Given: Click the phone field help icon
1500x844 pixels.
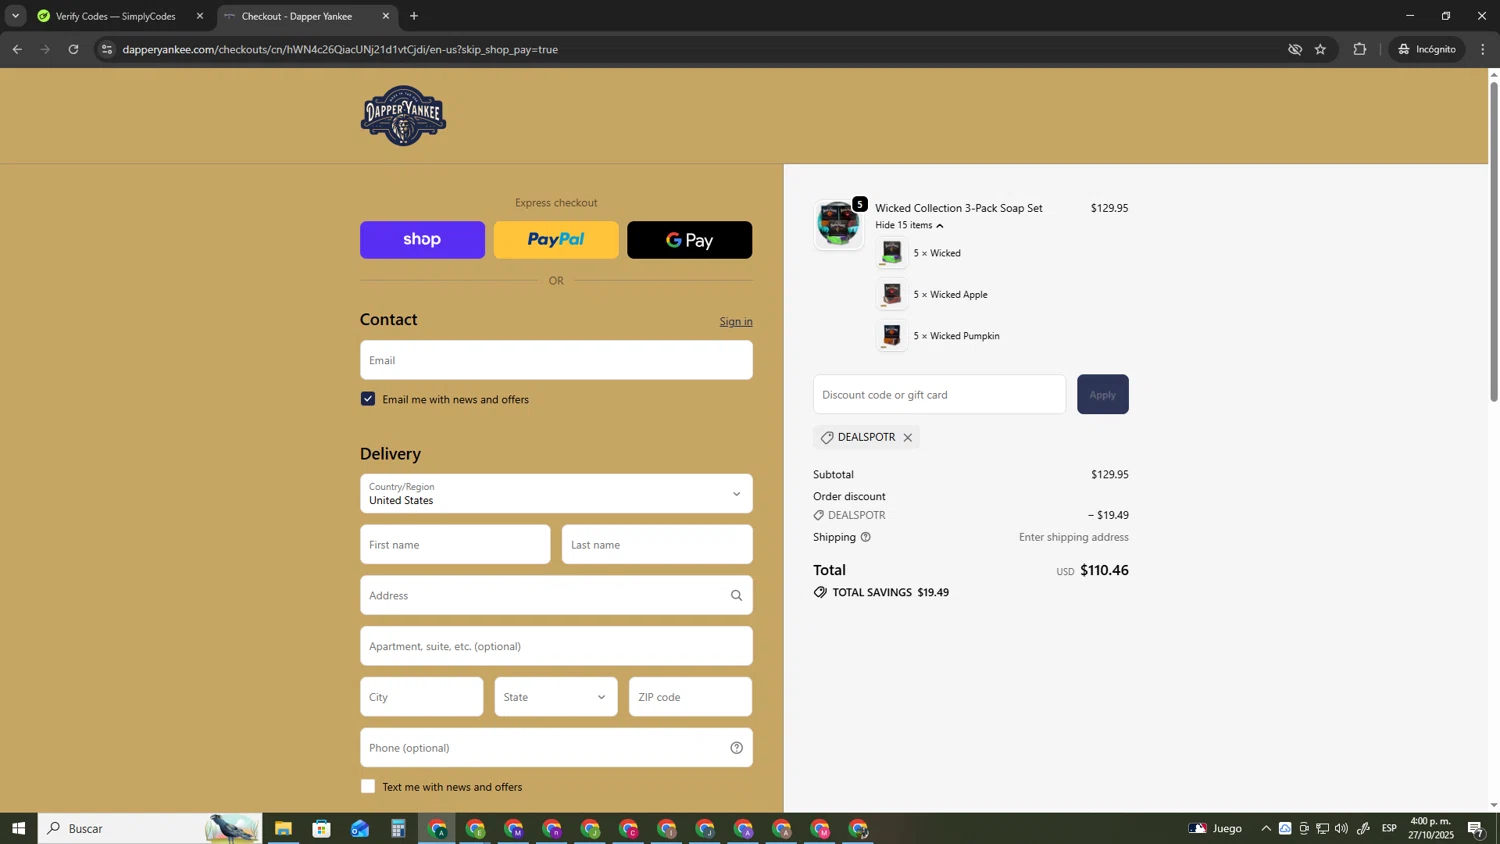Looking at the screenshot, I should click(x=736, y=748).
